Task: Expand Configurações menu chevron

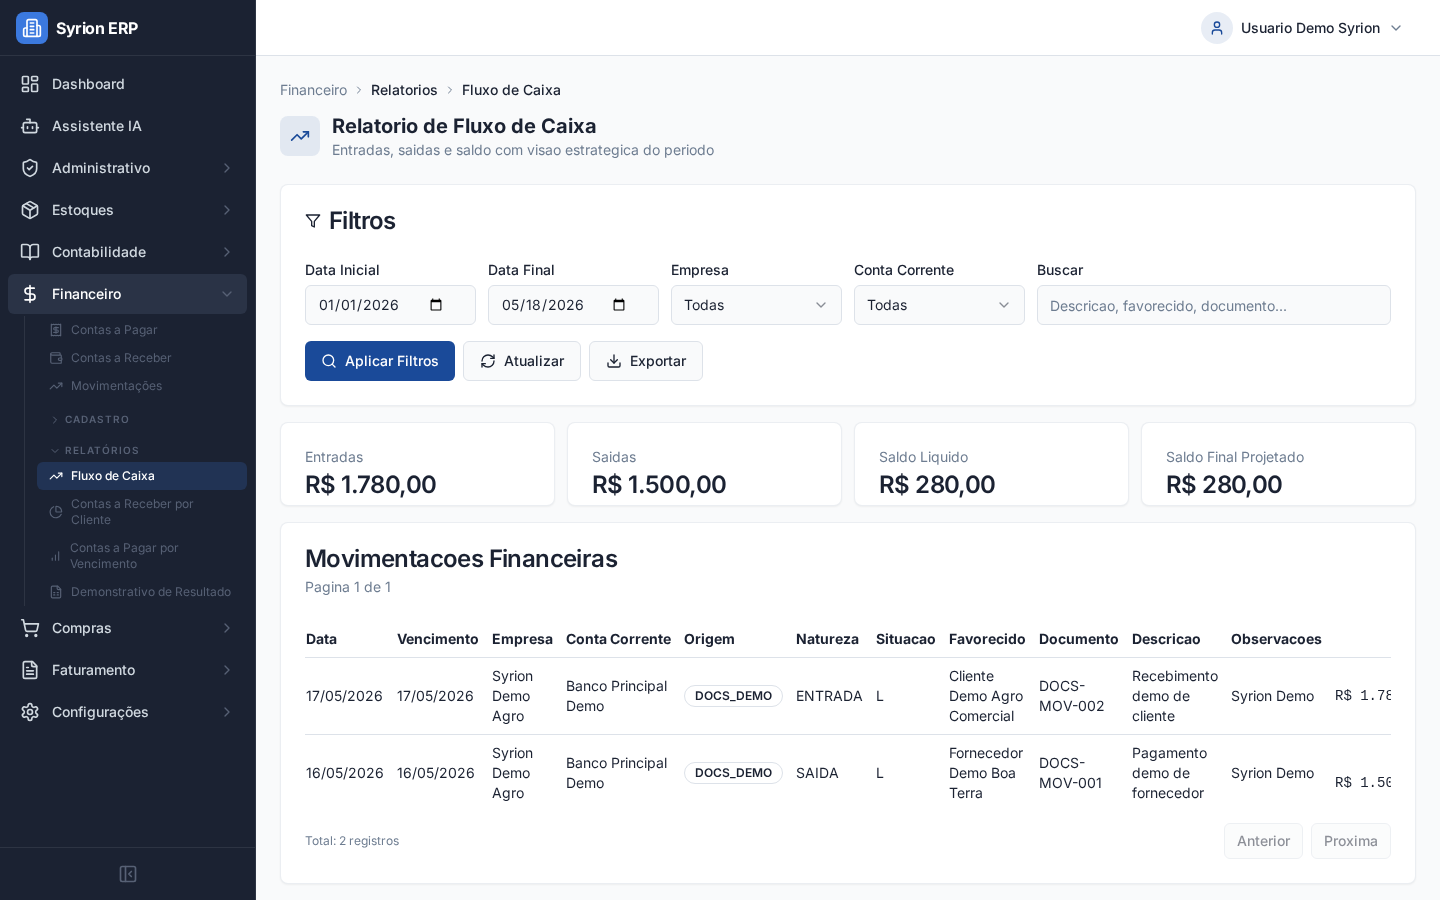Action: coord(227,712)
